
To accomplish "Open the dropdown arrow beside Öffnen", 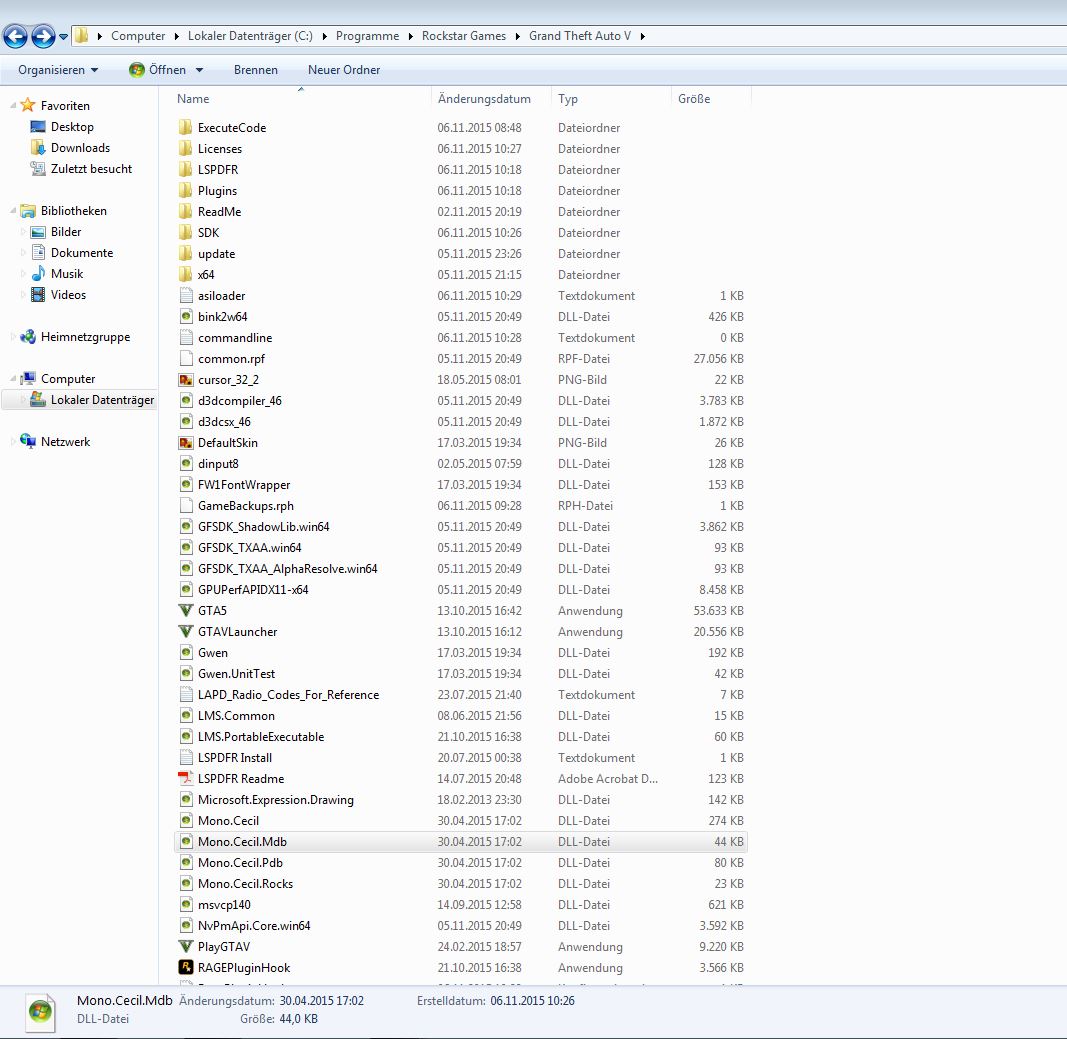I will coord(199,69).
